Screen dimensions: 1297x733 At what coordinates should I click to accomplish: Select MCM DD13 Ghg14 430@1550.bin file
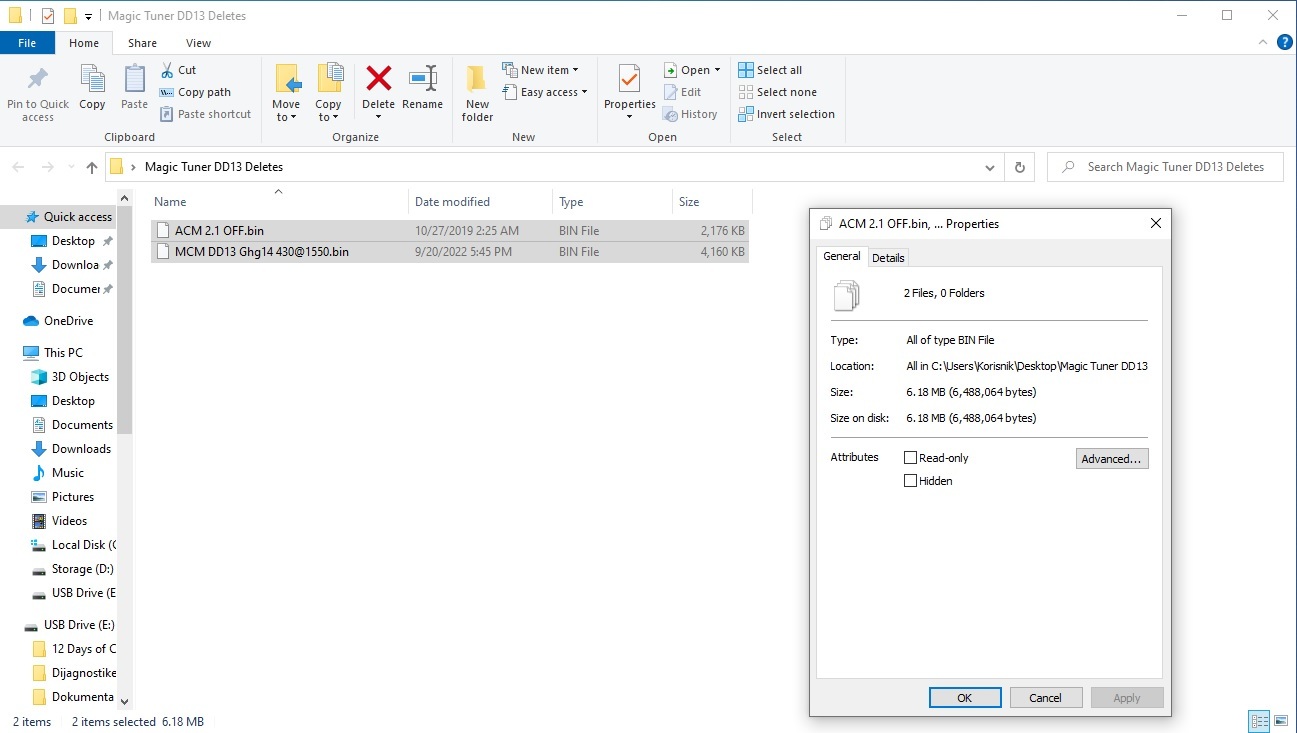450,252
